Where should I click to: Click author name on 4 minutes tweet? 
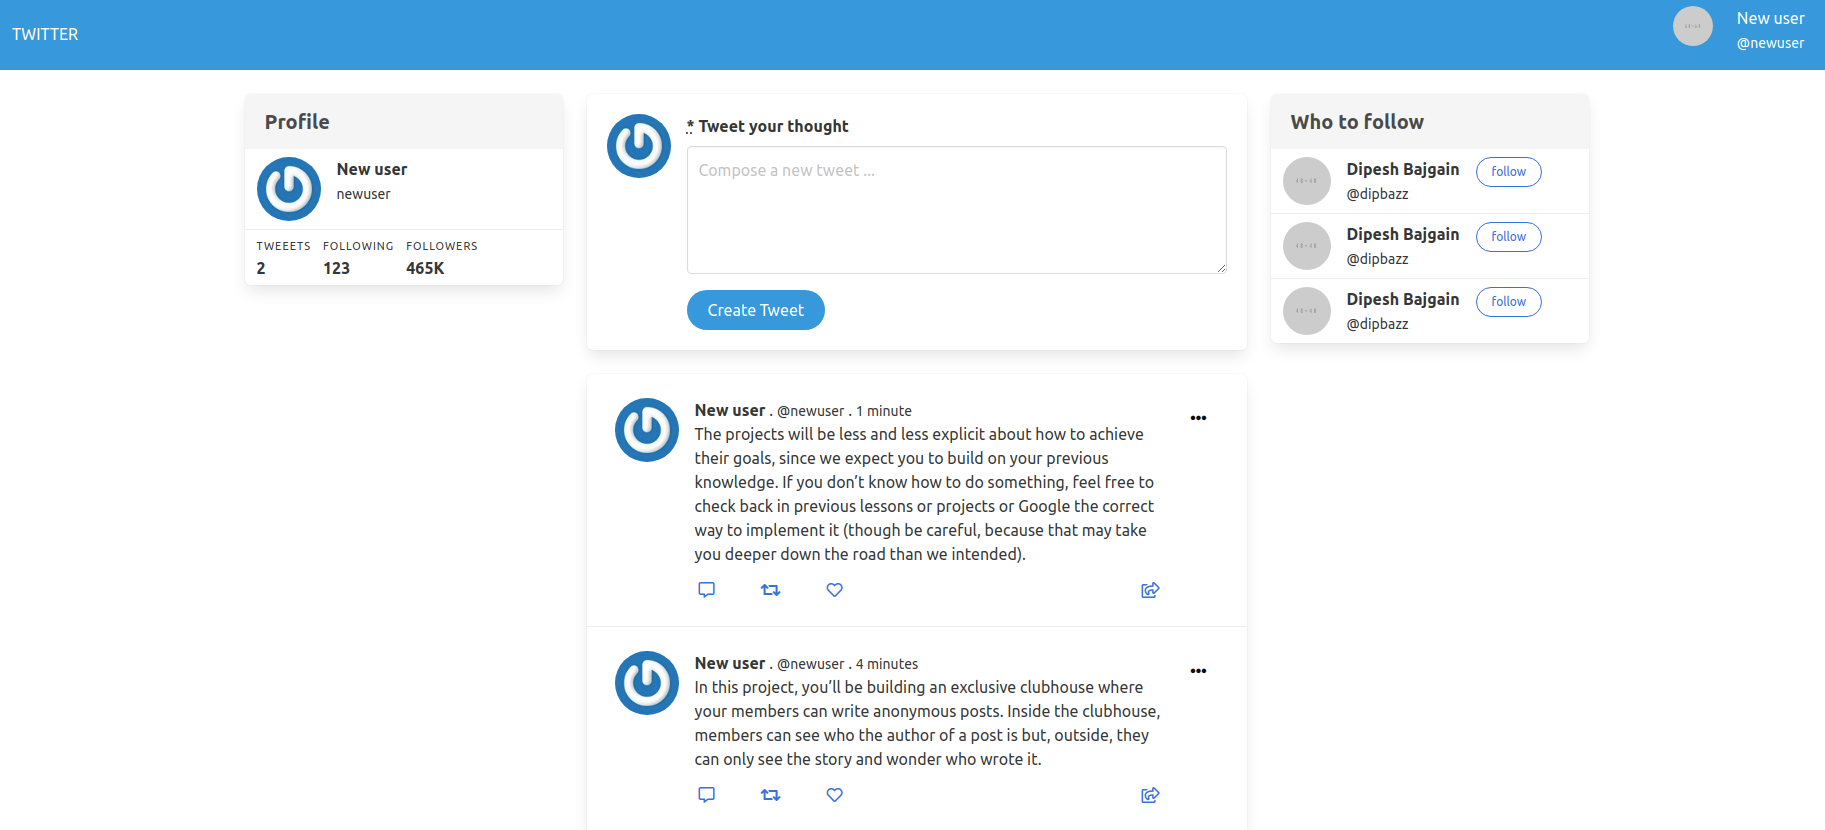(730, 663)
